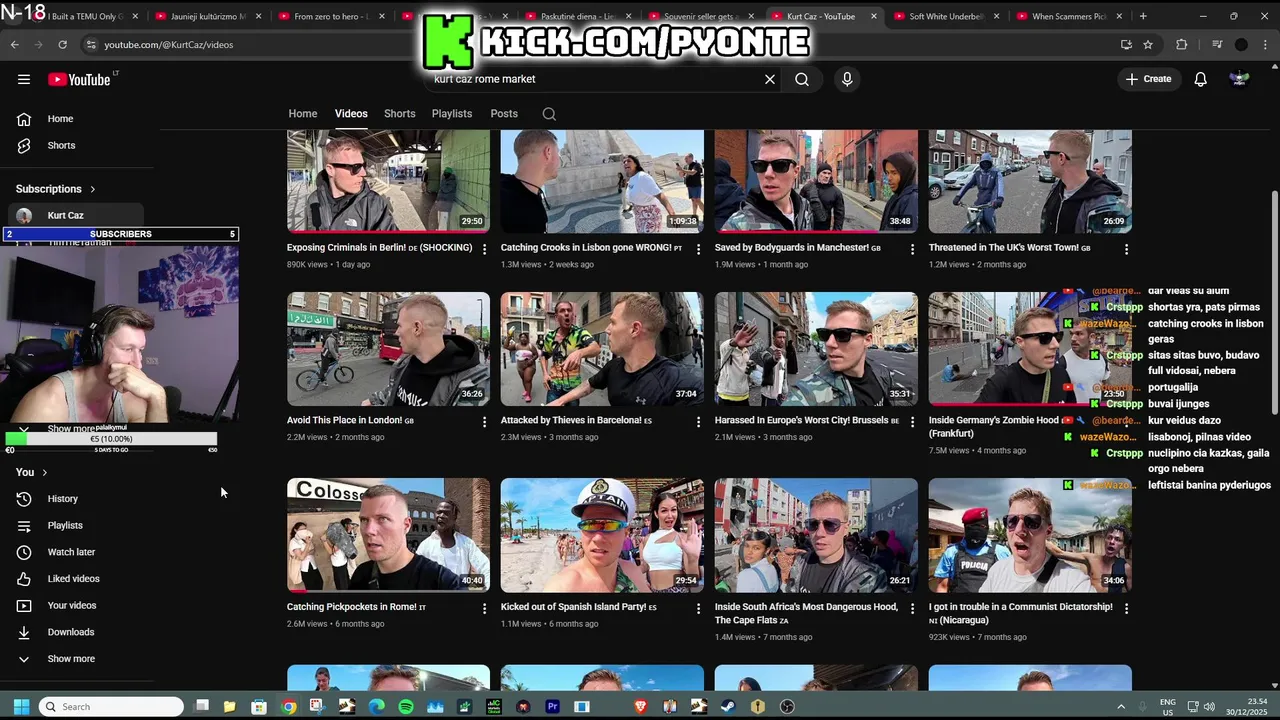1280x720 pixels.
Task: Open the YouTube hamburger guide menu
Action: pos(24,79)
